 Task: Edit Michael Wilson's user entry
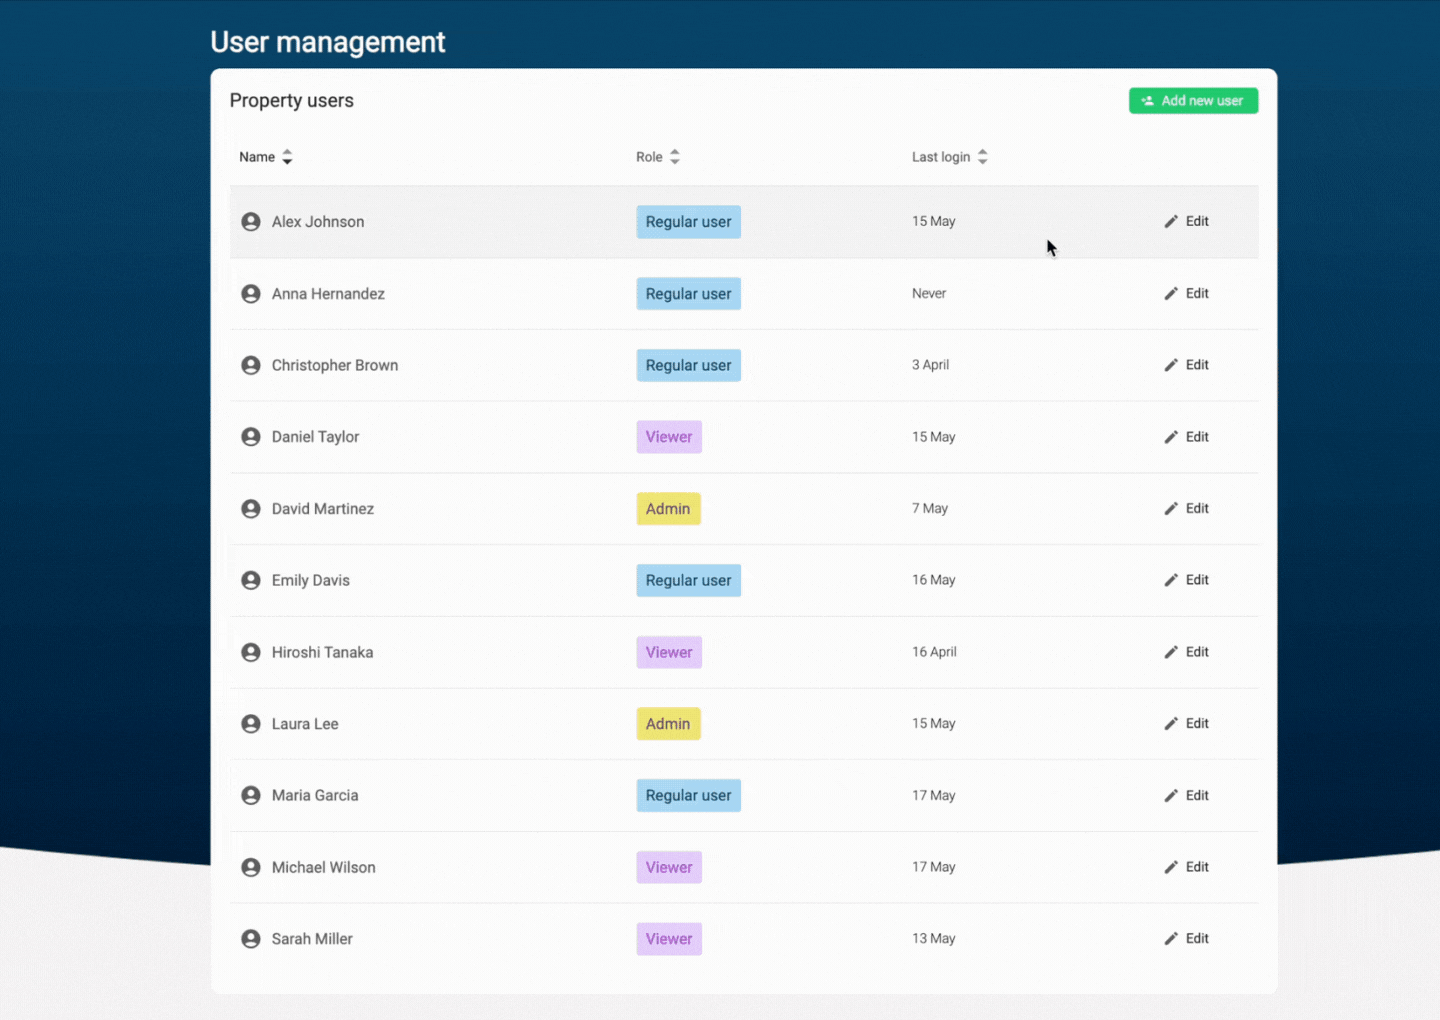pos(1187,867)
